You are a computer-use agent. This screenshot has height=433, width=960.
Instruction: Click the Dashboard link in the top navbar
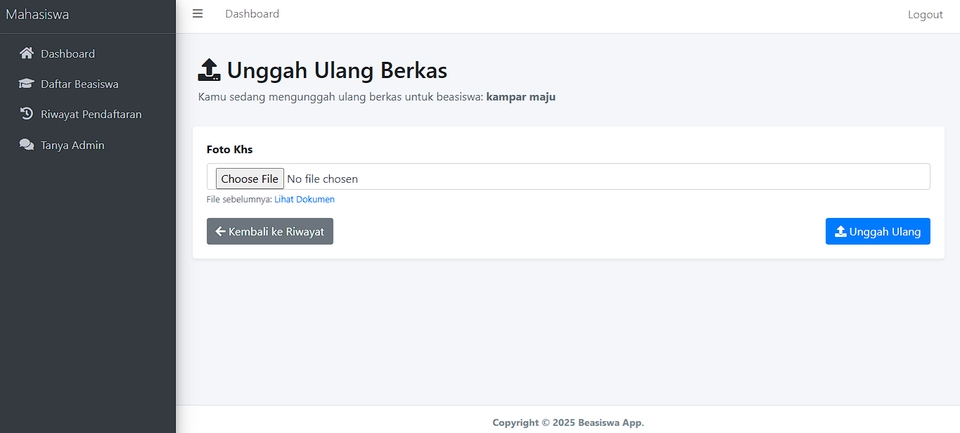[x=252, y=14]
